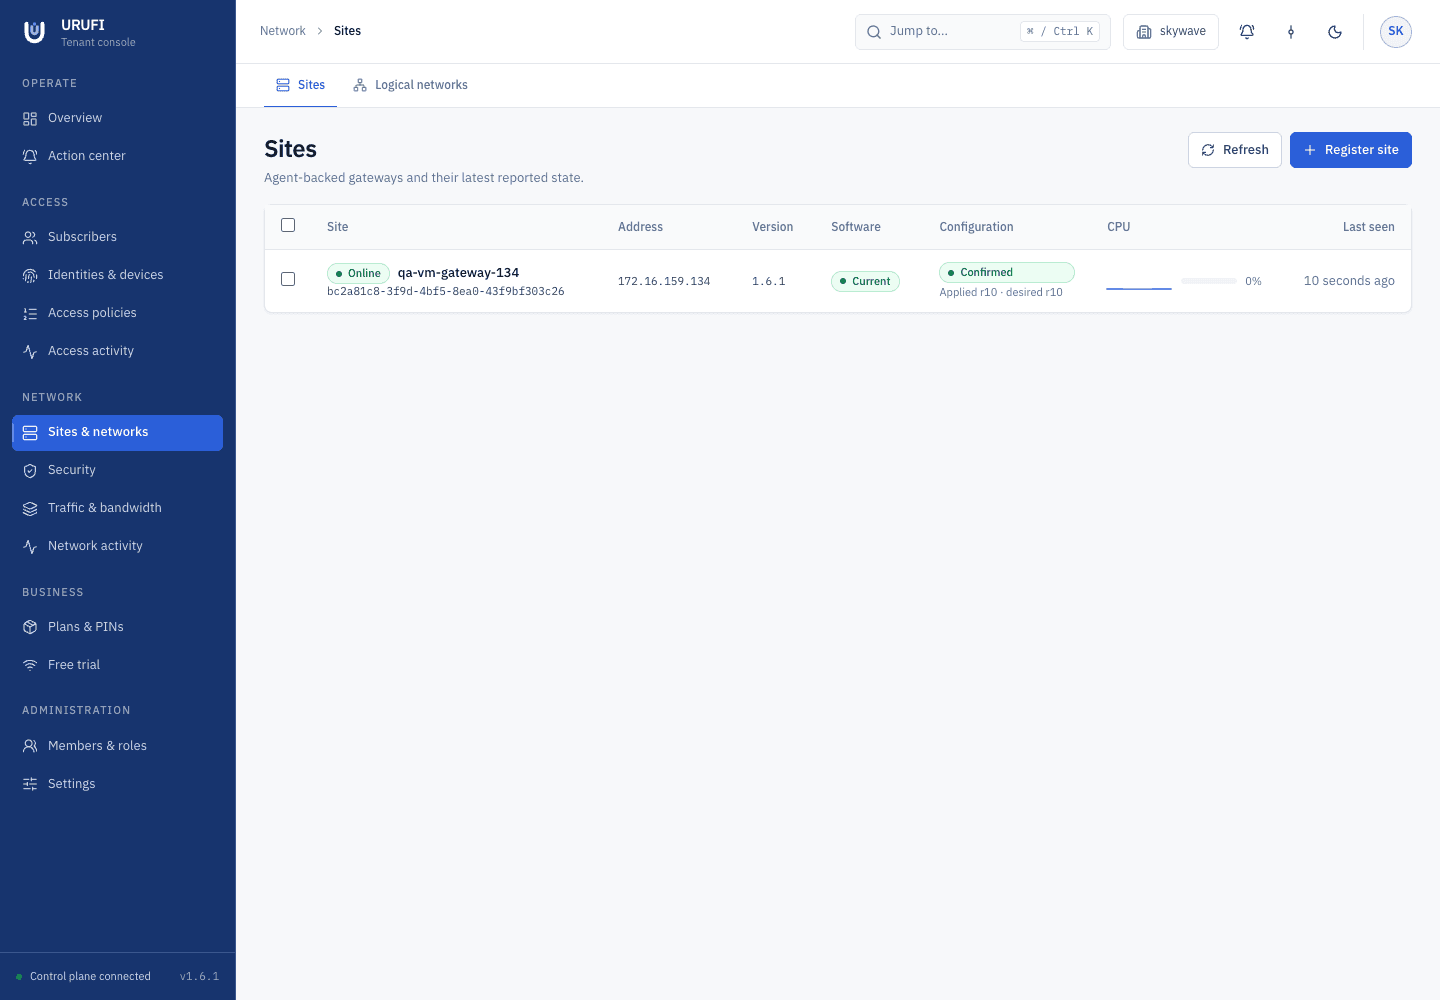Click the Current software badge

[x=865, y=281]
